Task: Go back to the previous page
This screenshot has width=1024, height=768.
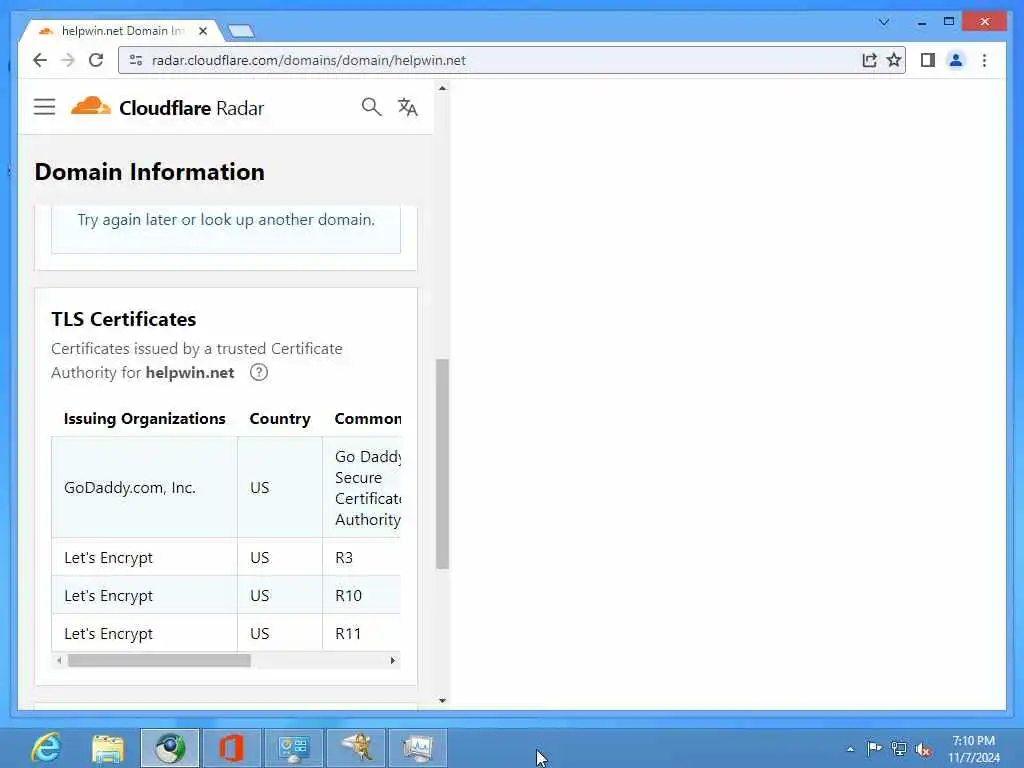Action: [x=40, y=60]
